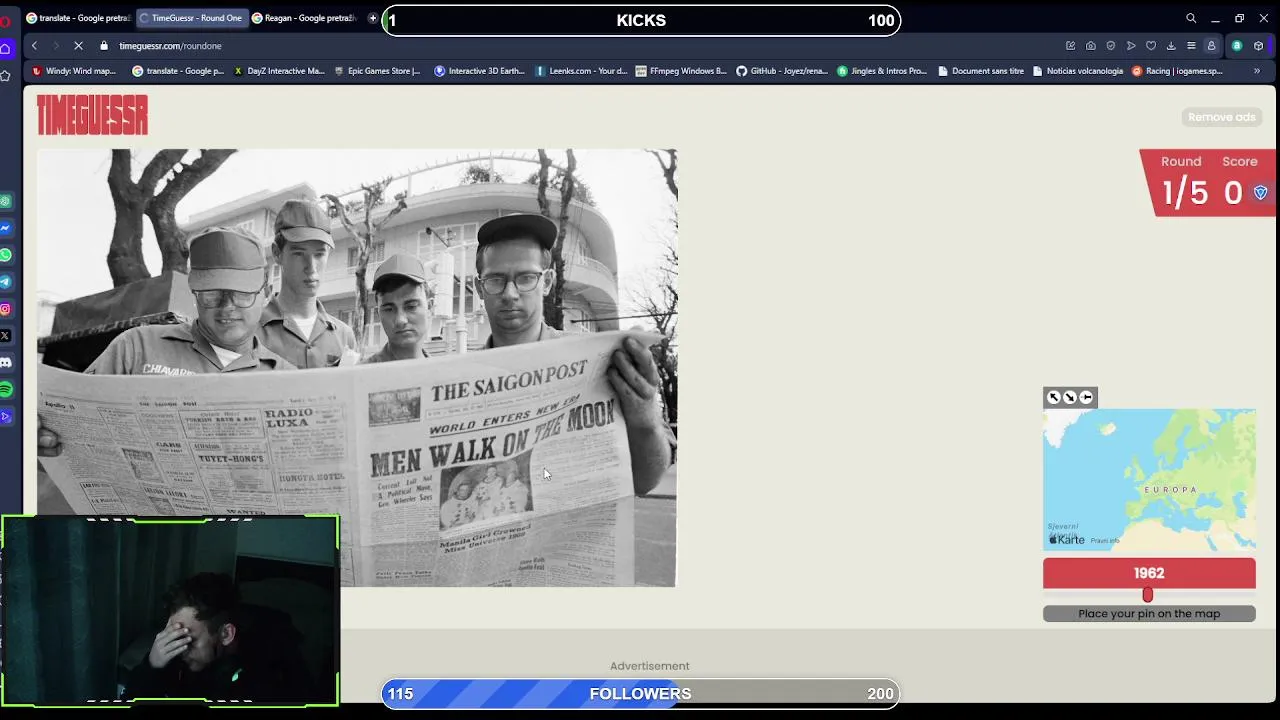Open the Opera menu logo
1280x720 pixels.
point(6,20)
